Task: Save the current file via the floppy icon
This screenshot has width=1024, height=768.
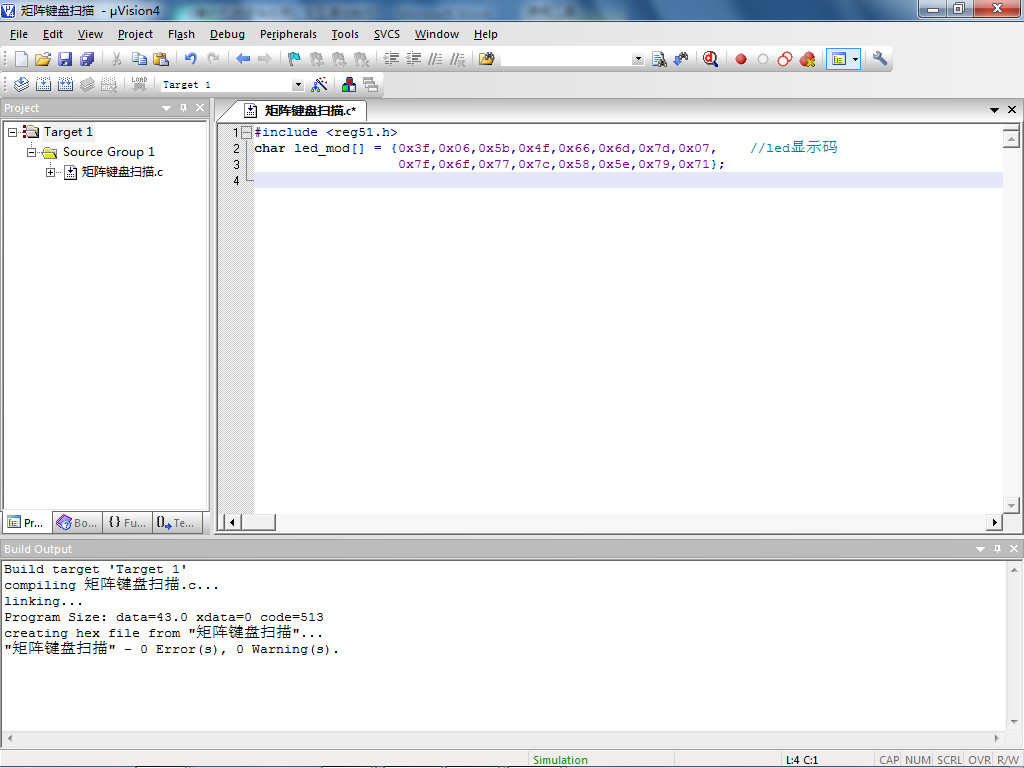Action: click(65, 59)
